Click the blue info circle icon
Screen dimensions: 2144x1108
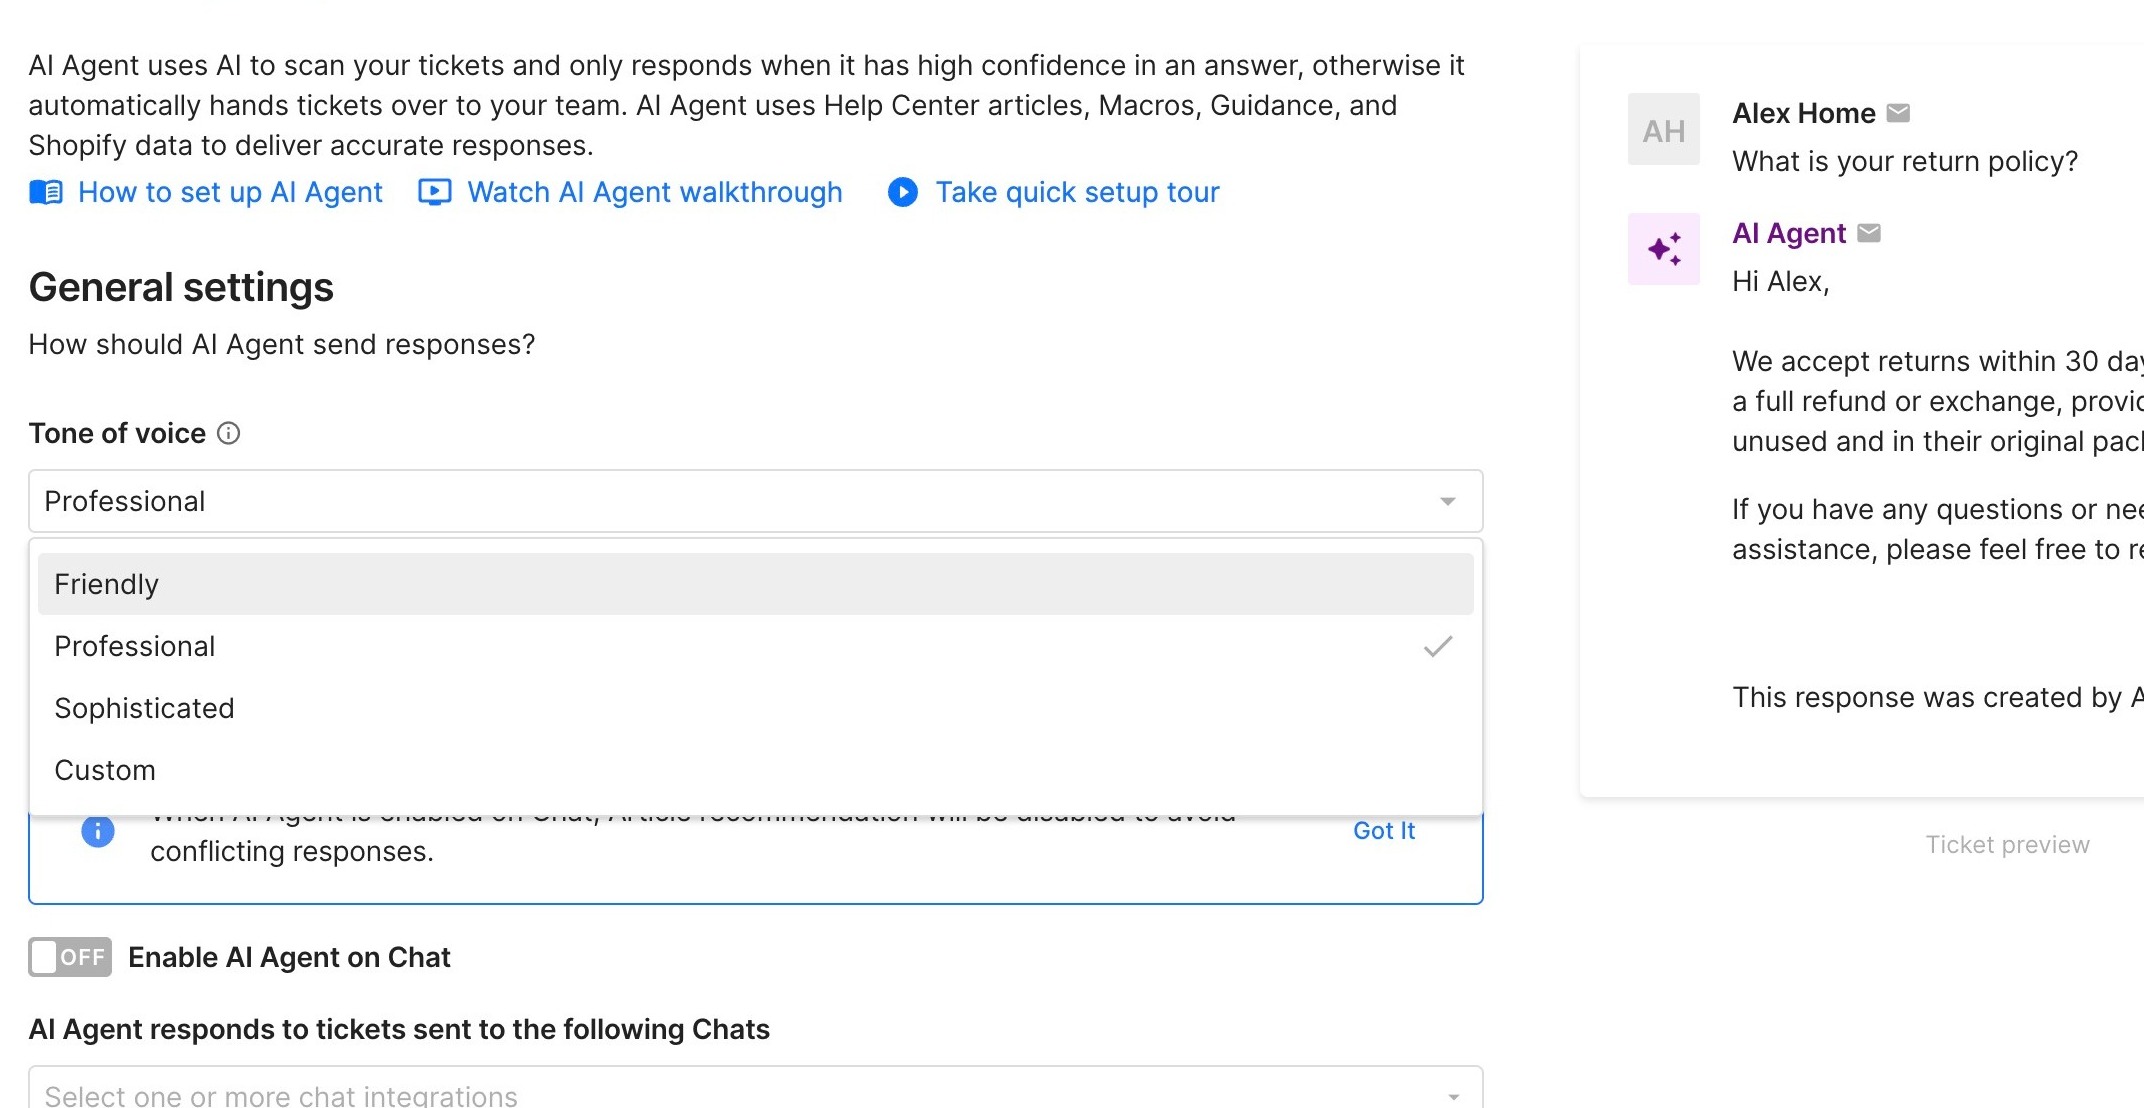tap(98, 831)
